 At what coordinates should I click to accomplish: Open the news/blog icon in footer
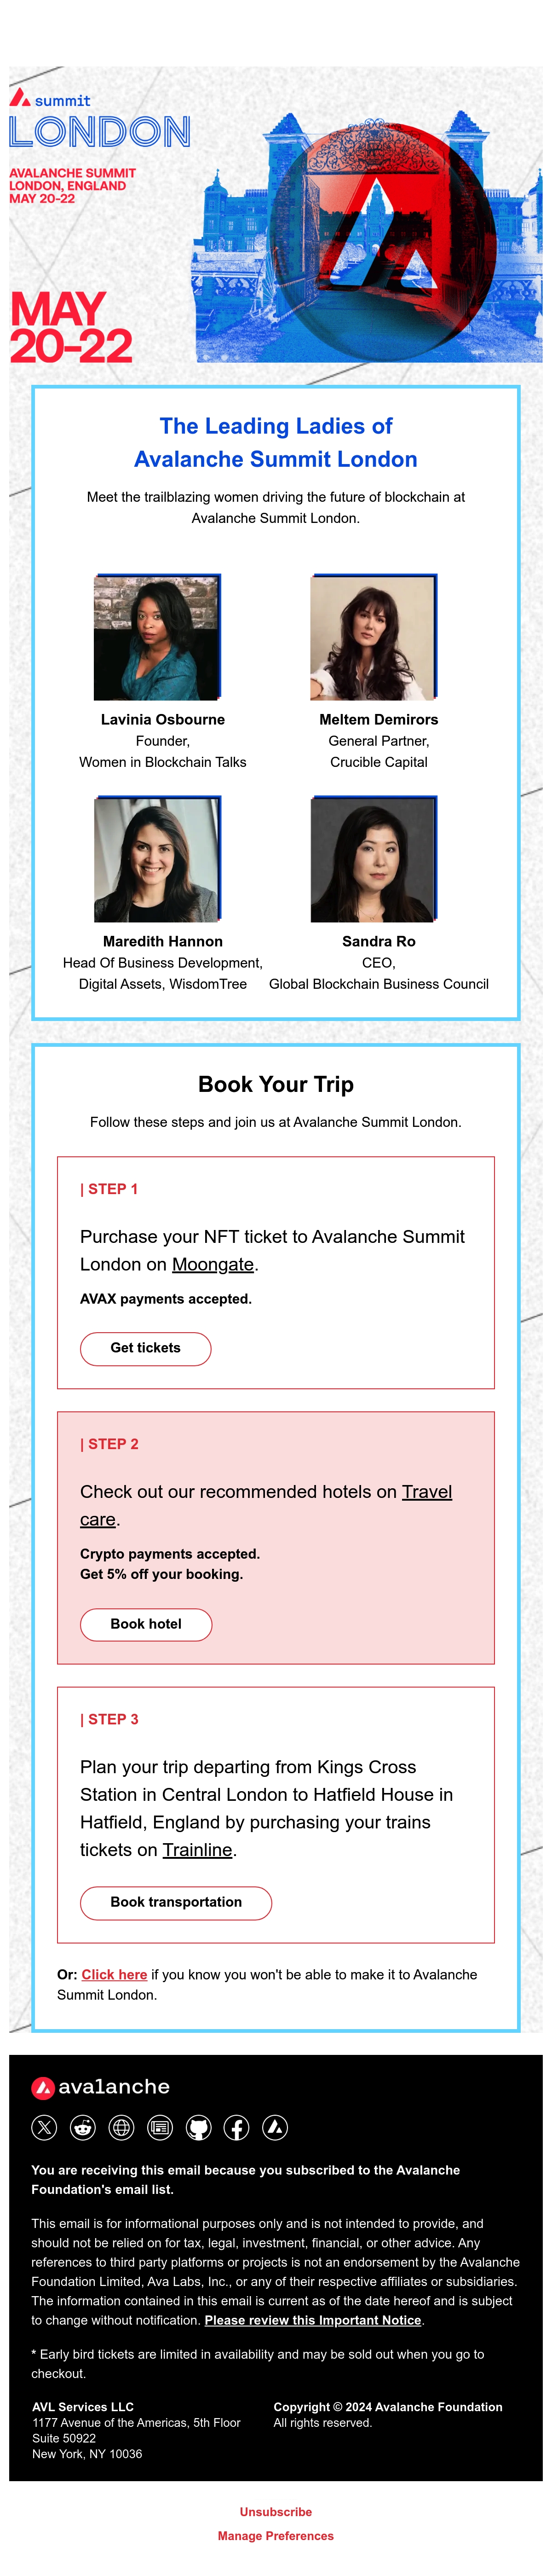[160, 2128]
